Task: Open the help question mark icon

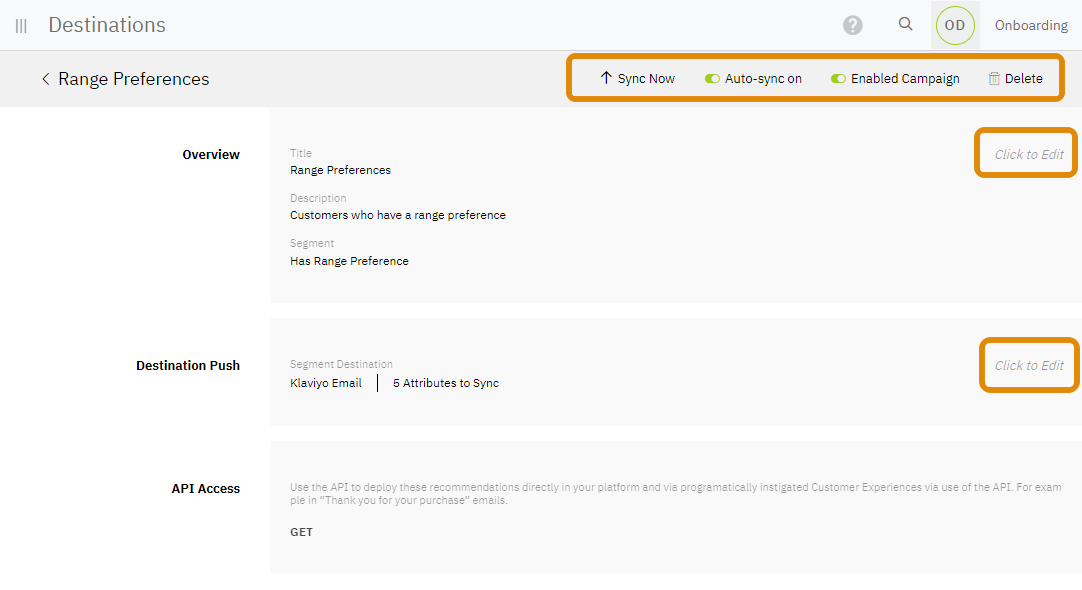Action: click(x=852, y=25)
